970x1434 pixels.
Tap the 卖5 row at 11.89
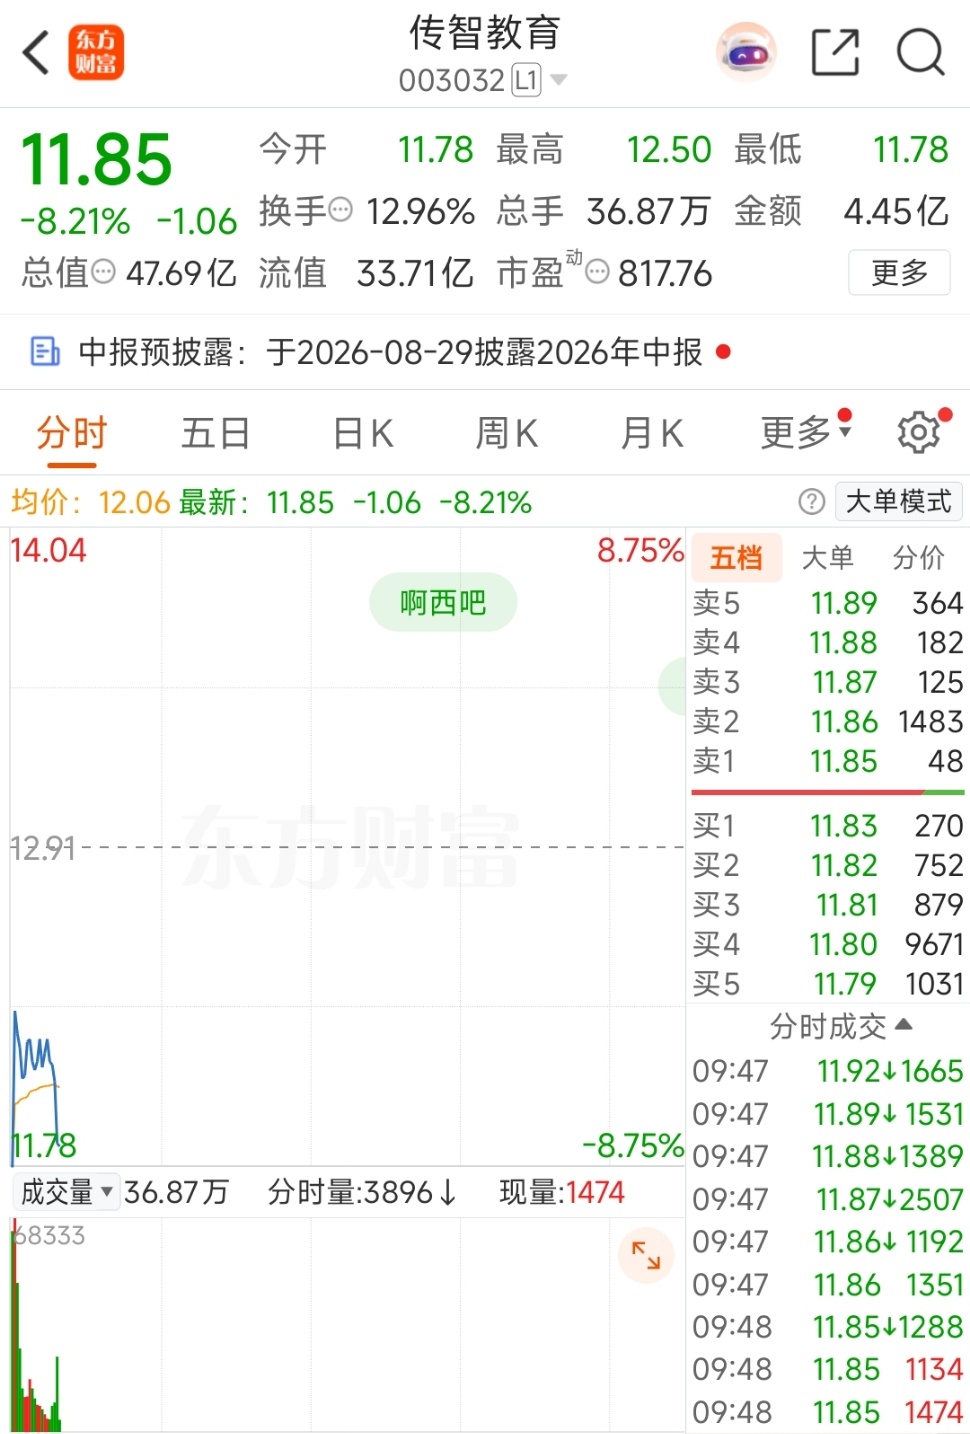pyautogui.click(x=827, y=603)
